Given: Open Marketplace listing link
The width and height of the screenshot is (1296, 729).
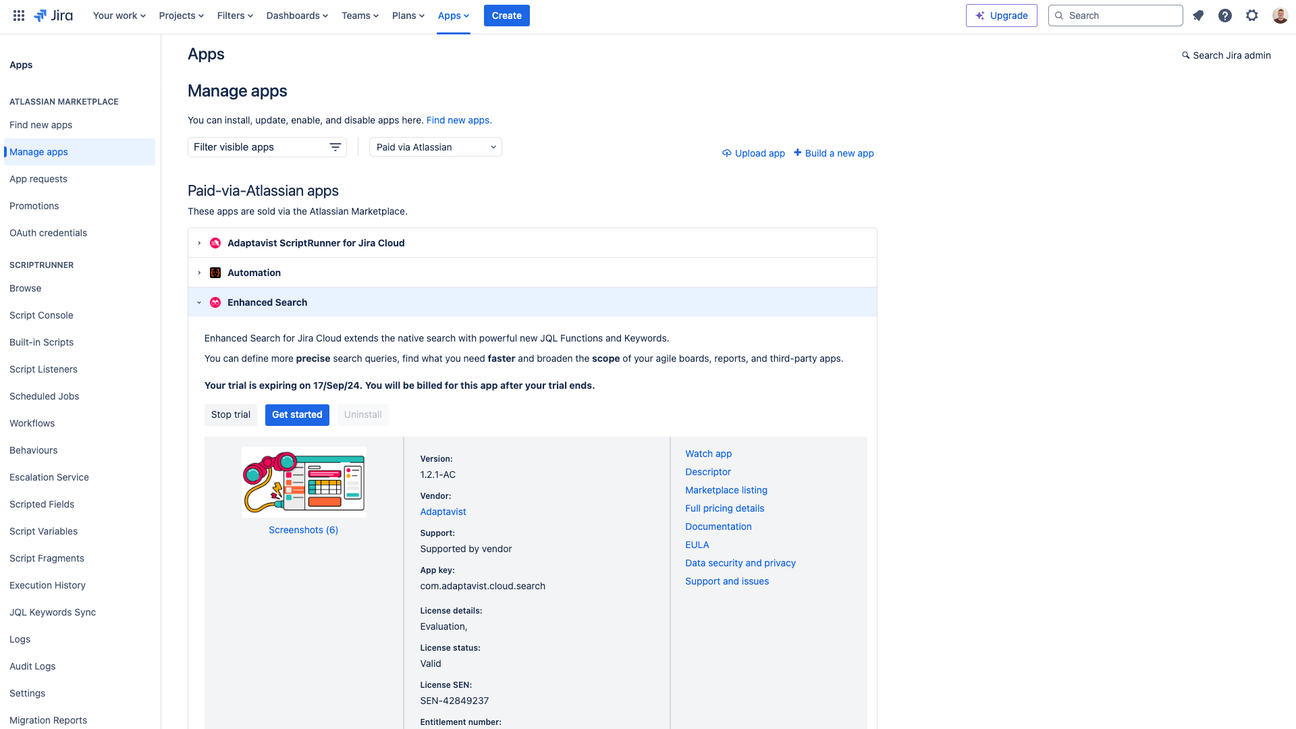Looking at the screenshot, I should (726, 490).
